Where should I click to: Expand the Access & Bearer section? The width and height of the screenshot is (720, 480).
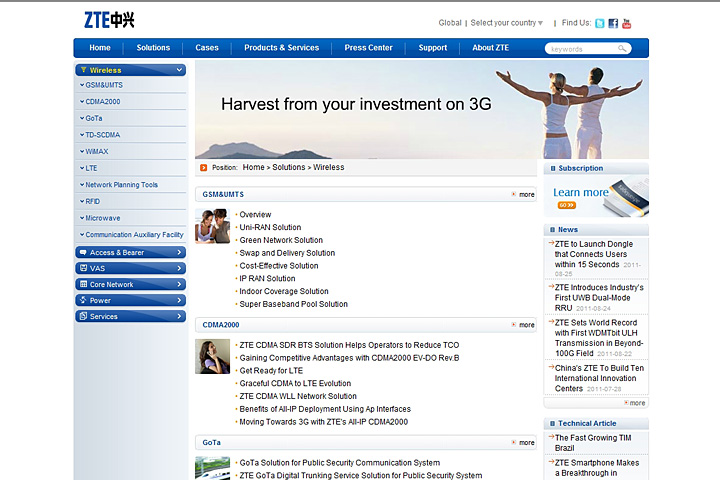(x=130, y=253)
